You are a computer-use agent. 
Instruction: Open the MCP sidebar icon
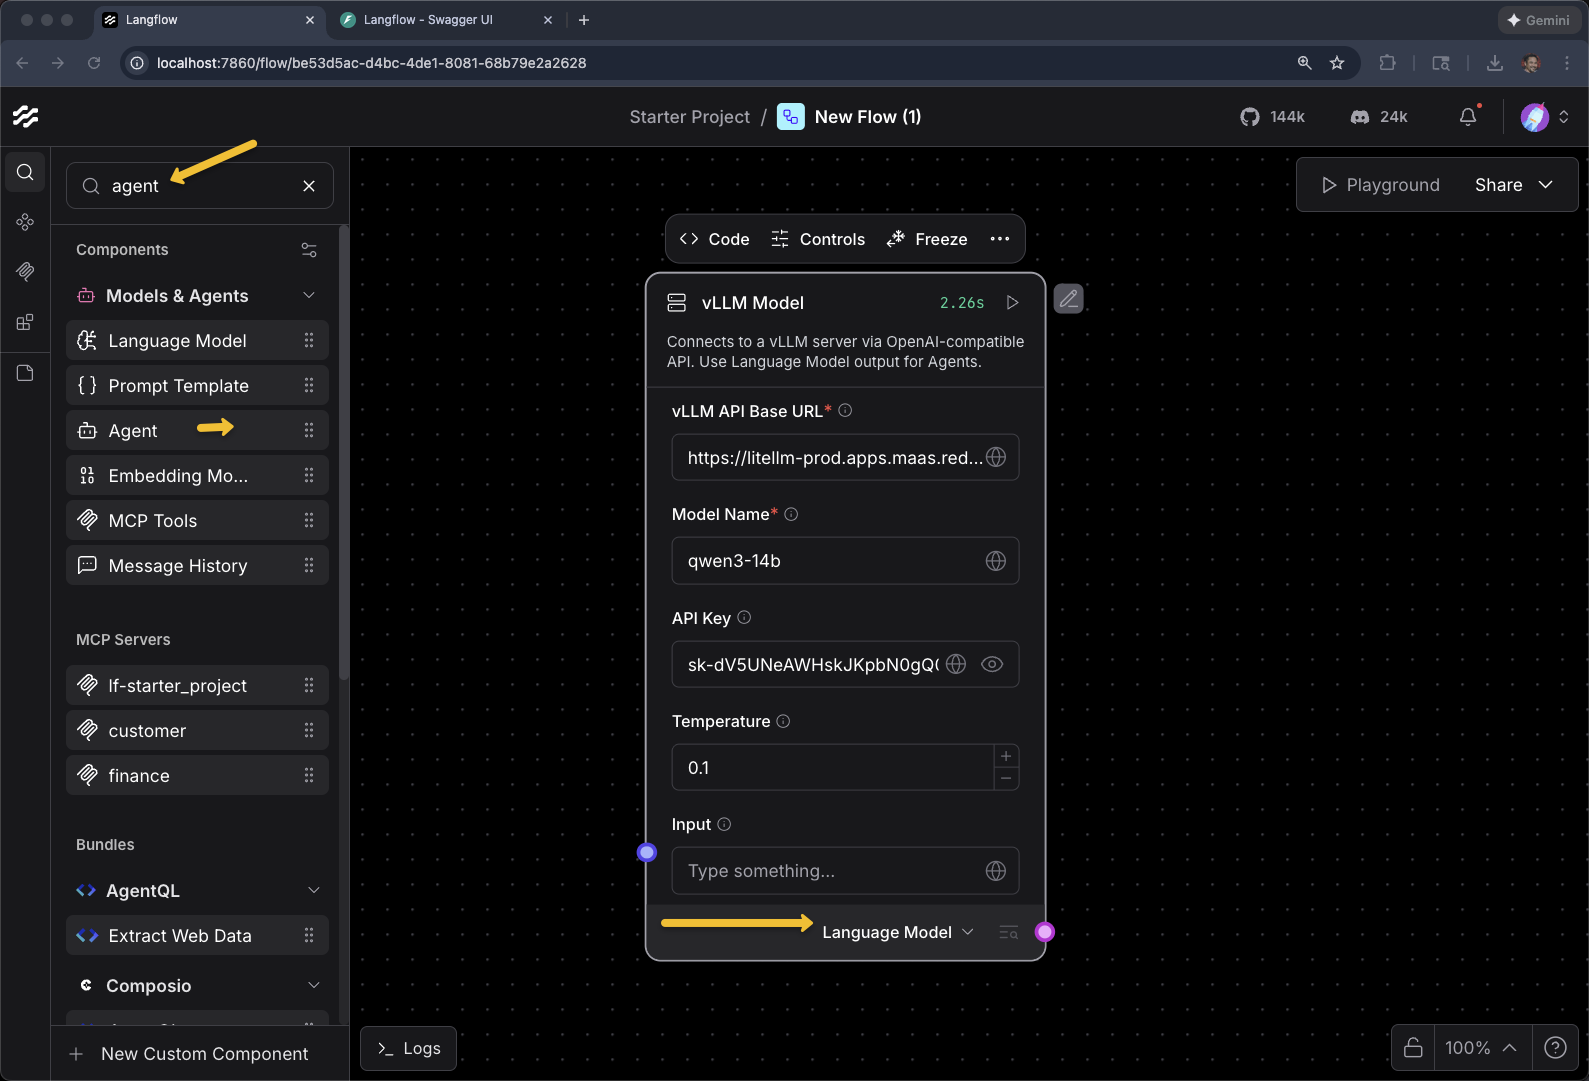(25, 271)
